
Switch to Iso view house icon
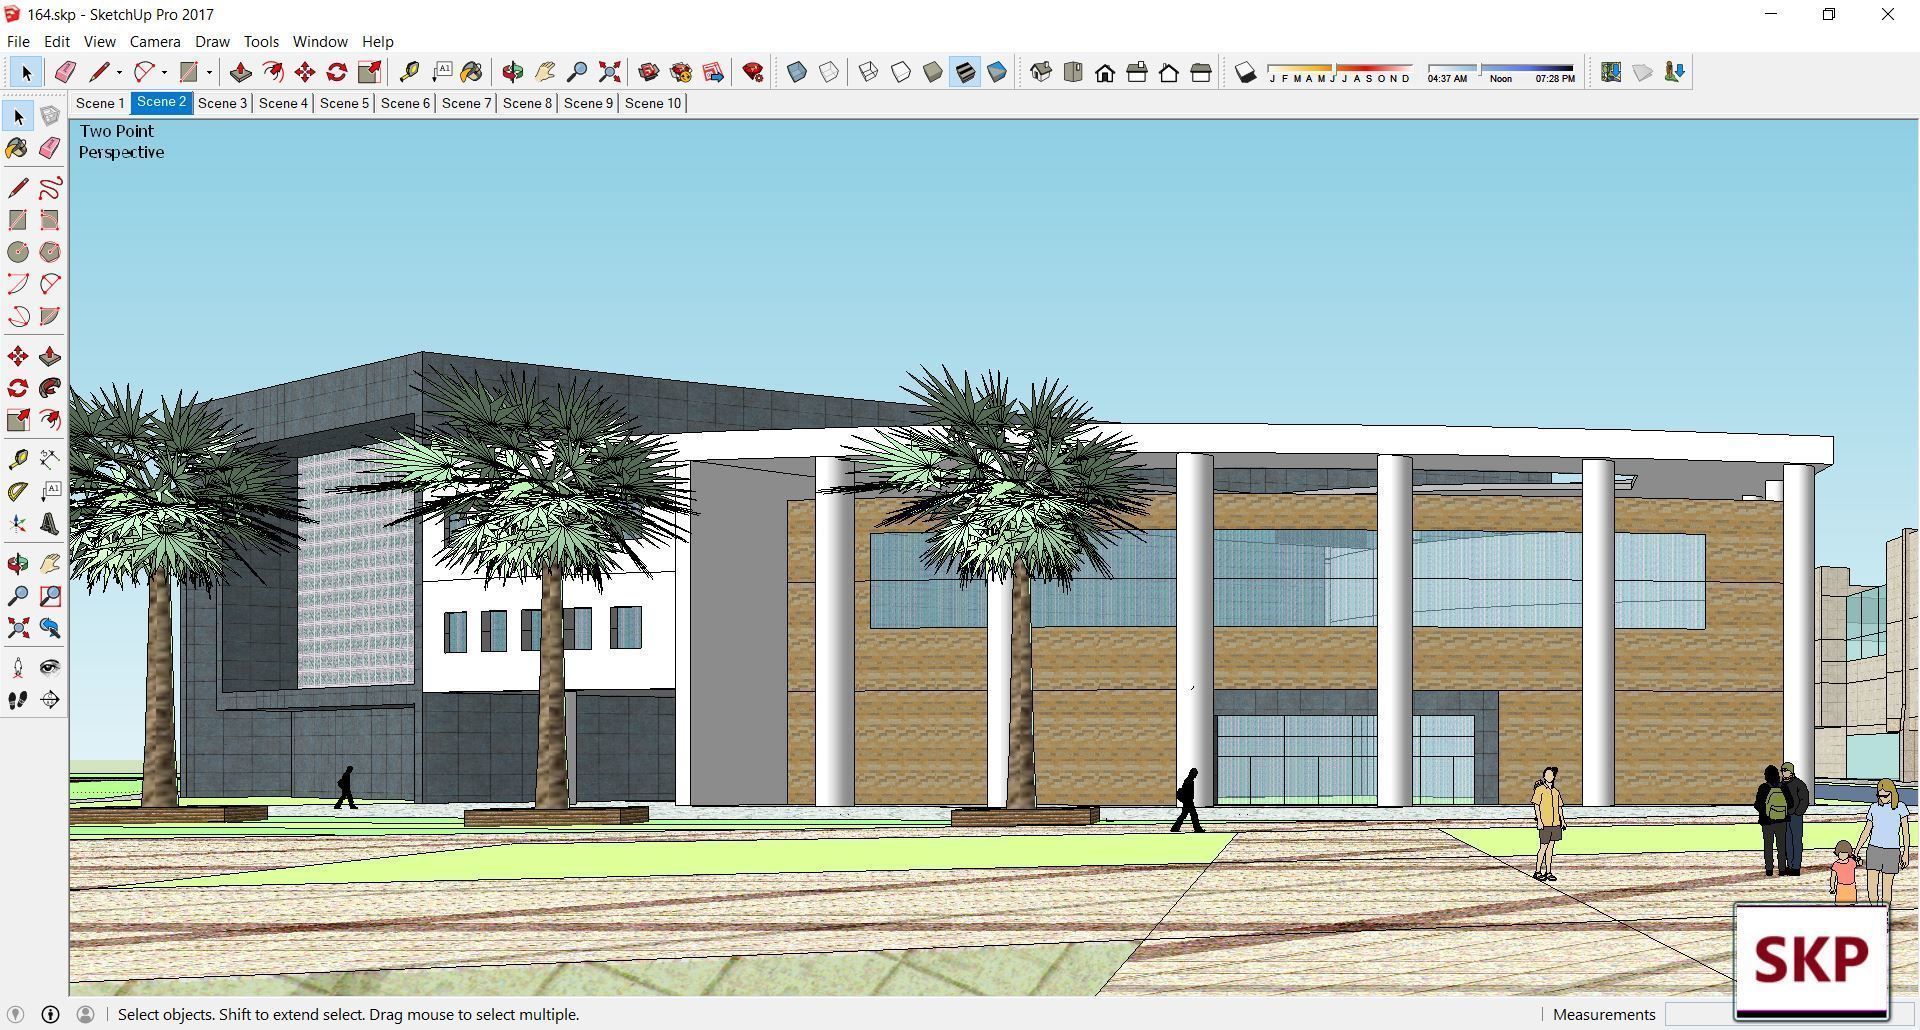[1041, 72]
